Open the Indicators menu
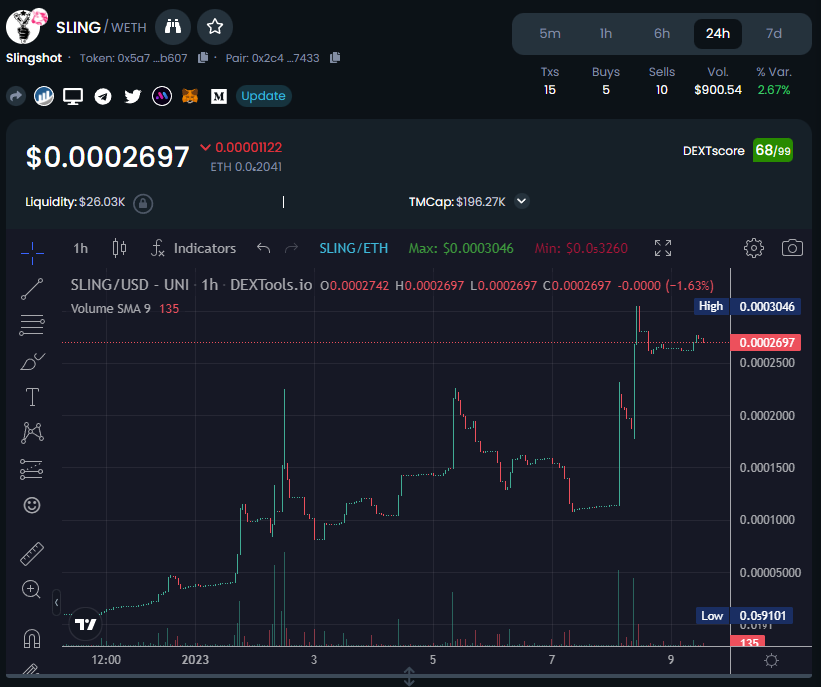 (x=194, y=248)
